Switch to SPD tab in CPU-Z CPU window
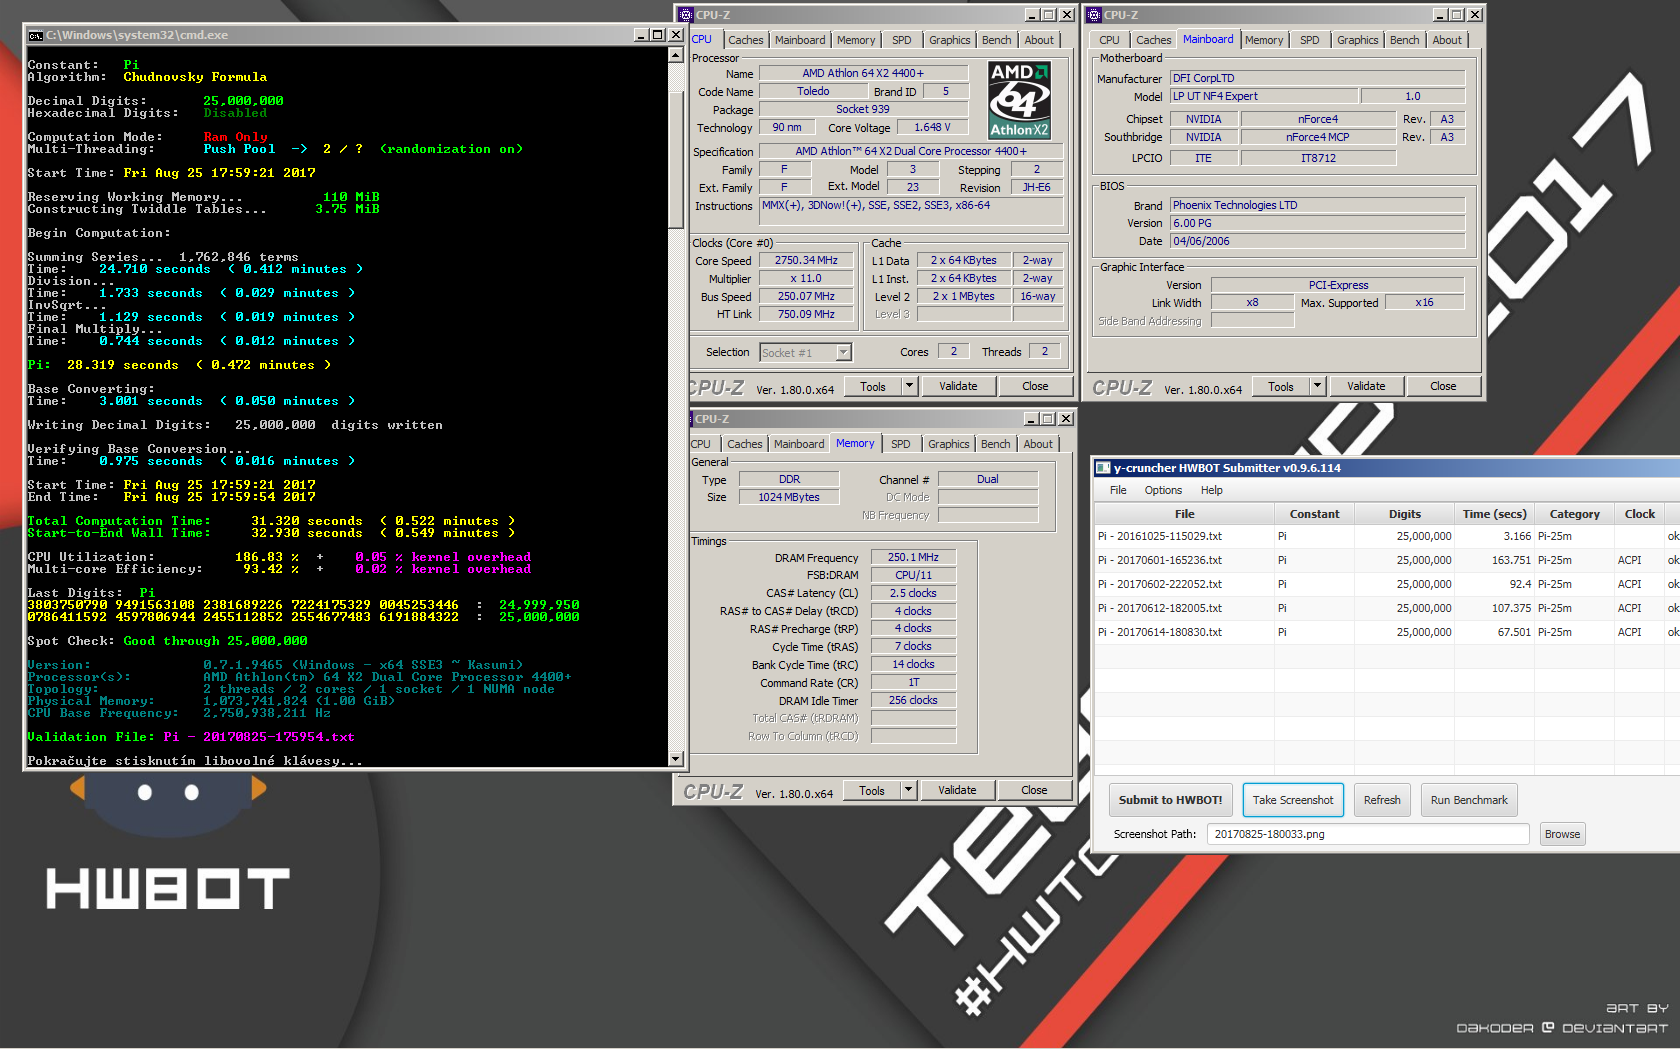This screenshot has width=1680, height=1050. click(901, 40)
